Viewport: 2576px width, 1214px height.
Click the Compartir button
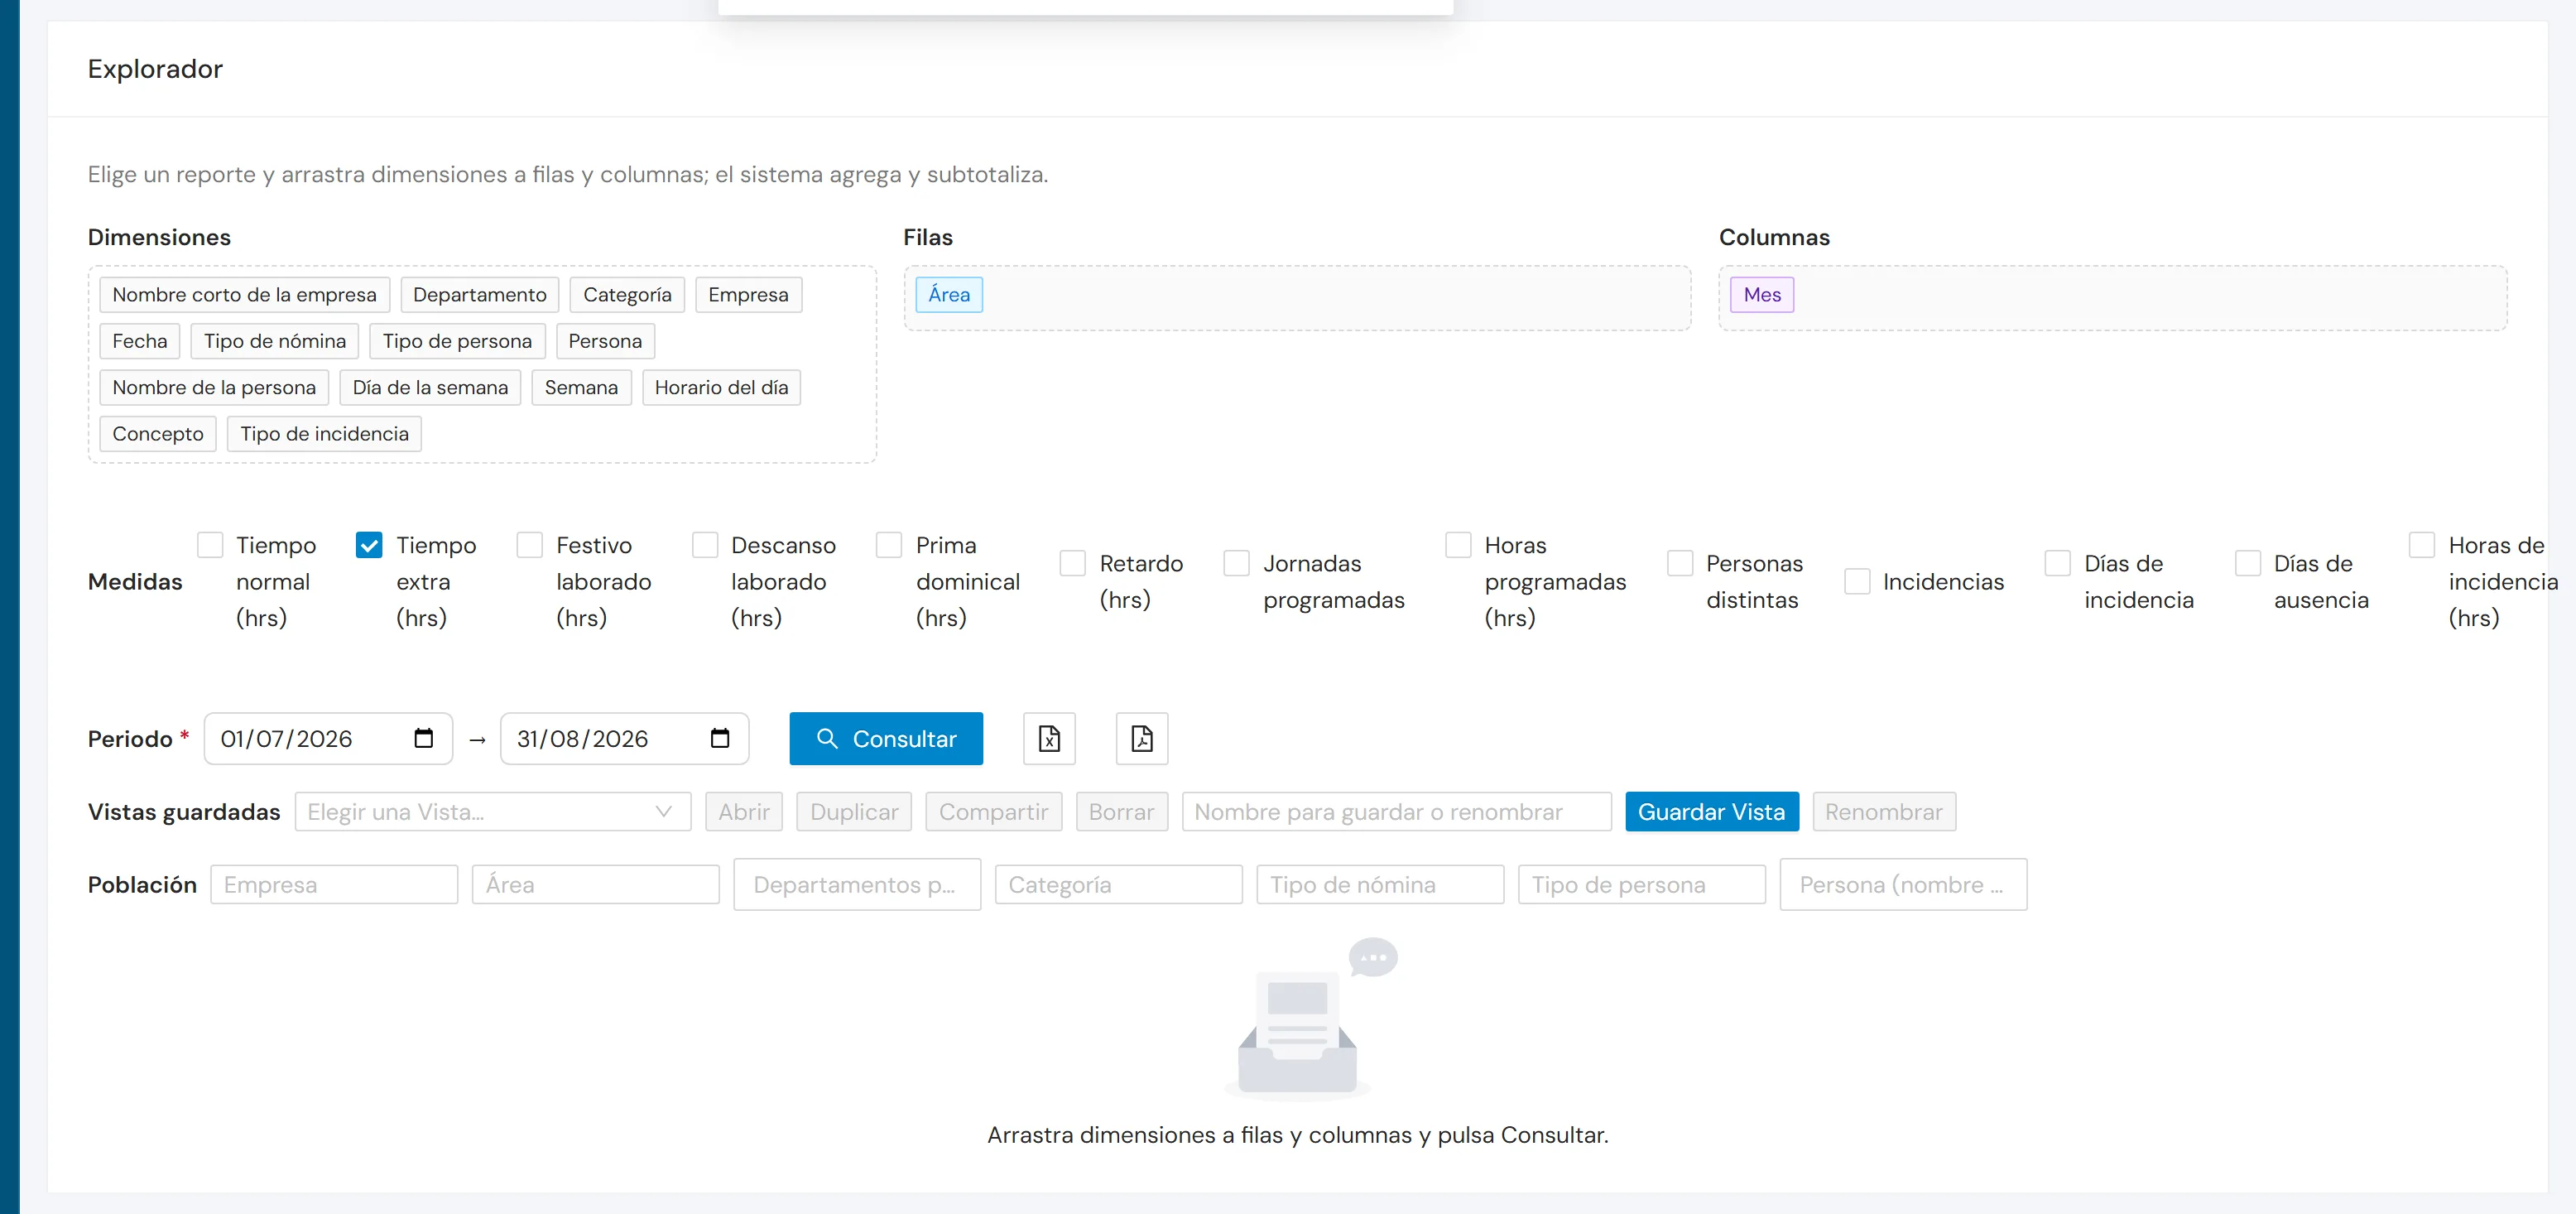click(993, 812)
